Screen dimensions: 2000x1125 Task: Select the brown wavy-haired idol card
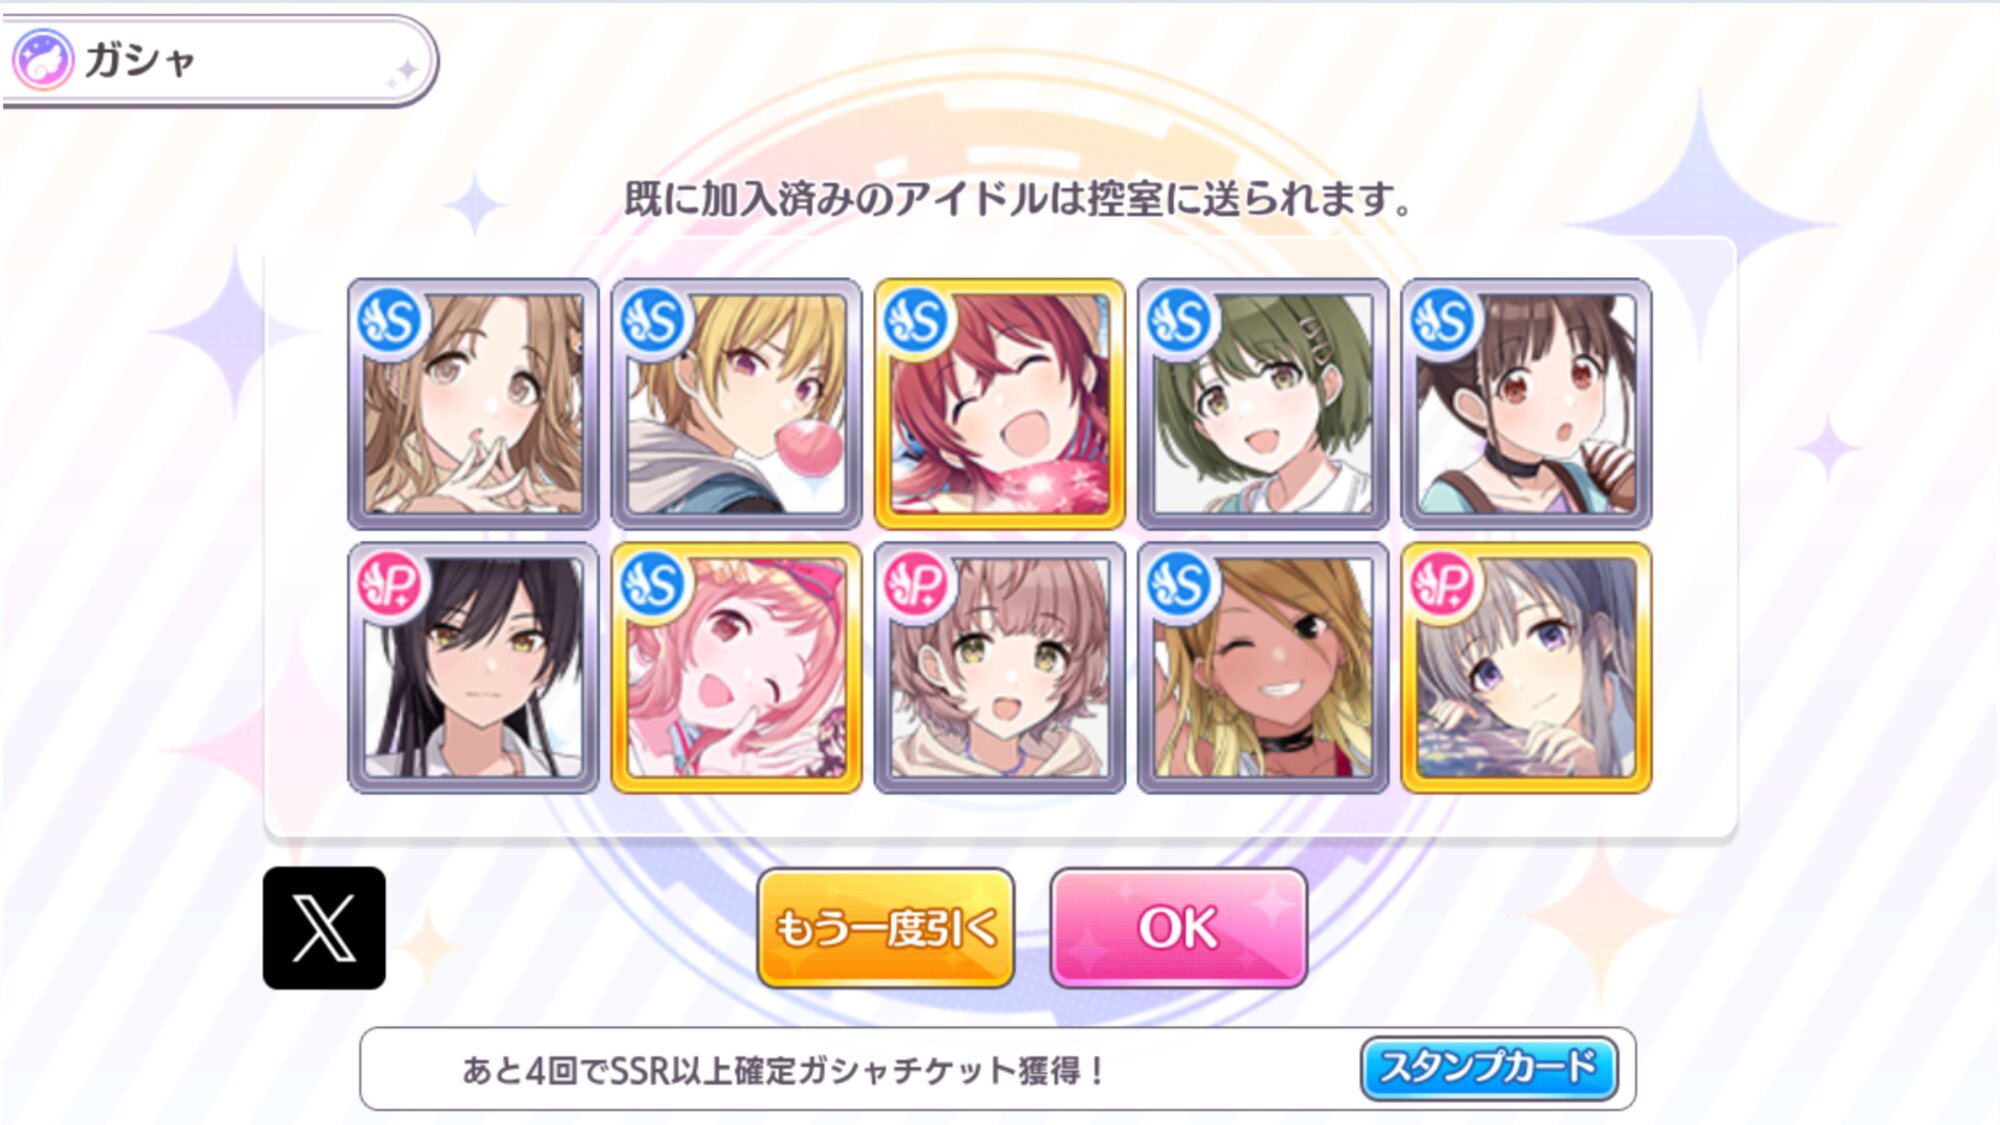tap(473, 404)
